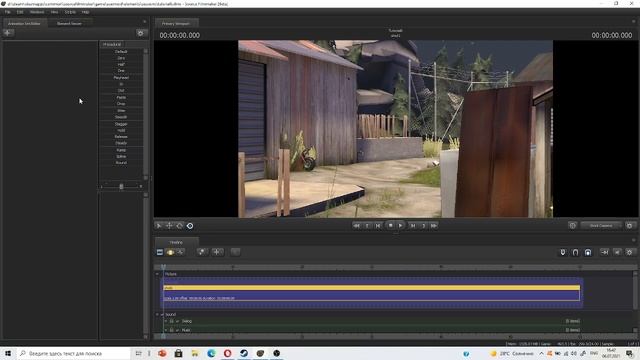Select the Timeline tab

176,242
